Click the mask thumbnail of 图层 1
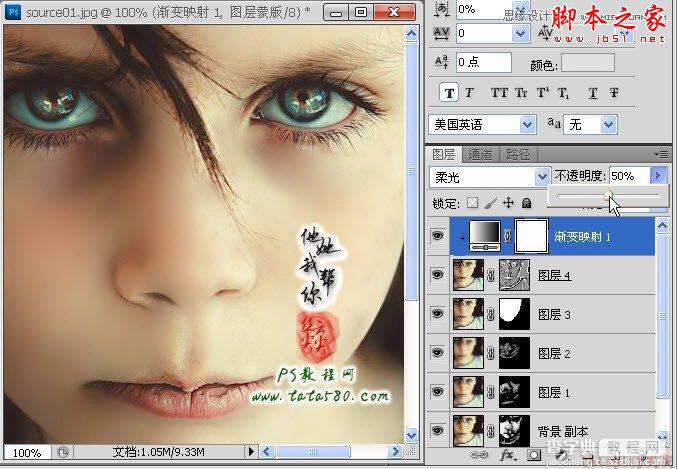 click(x=514, y=392)
